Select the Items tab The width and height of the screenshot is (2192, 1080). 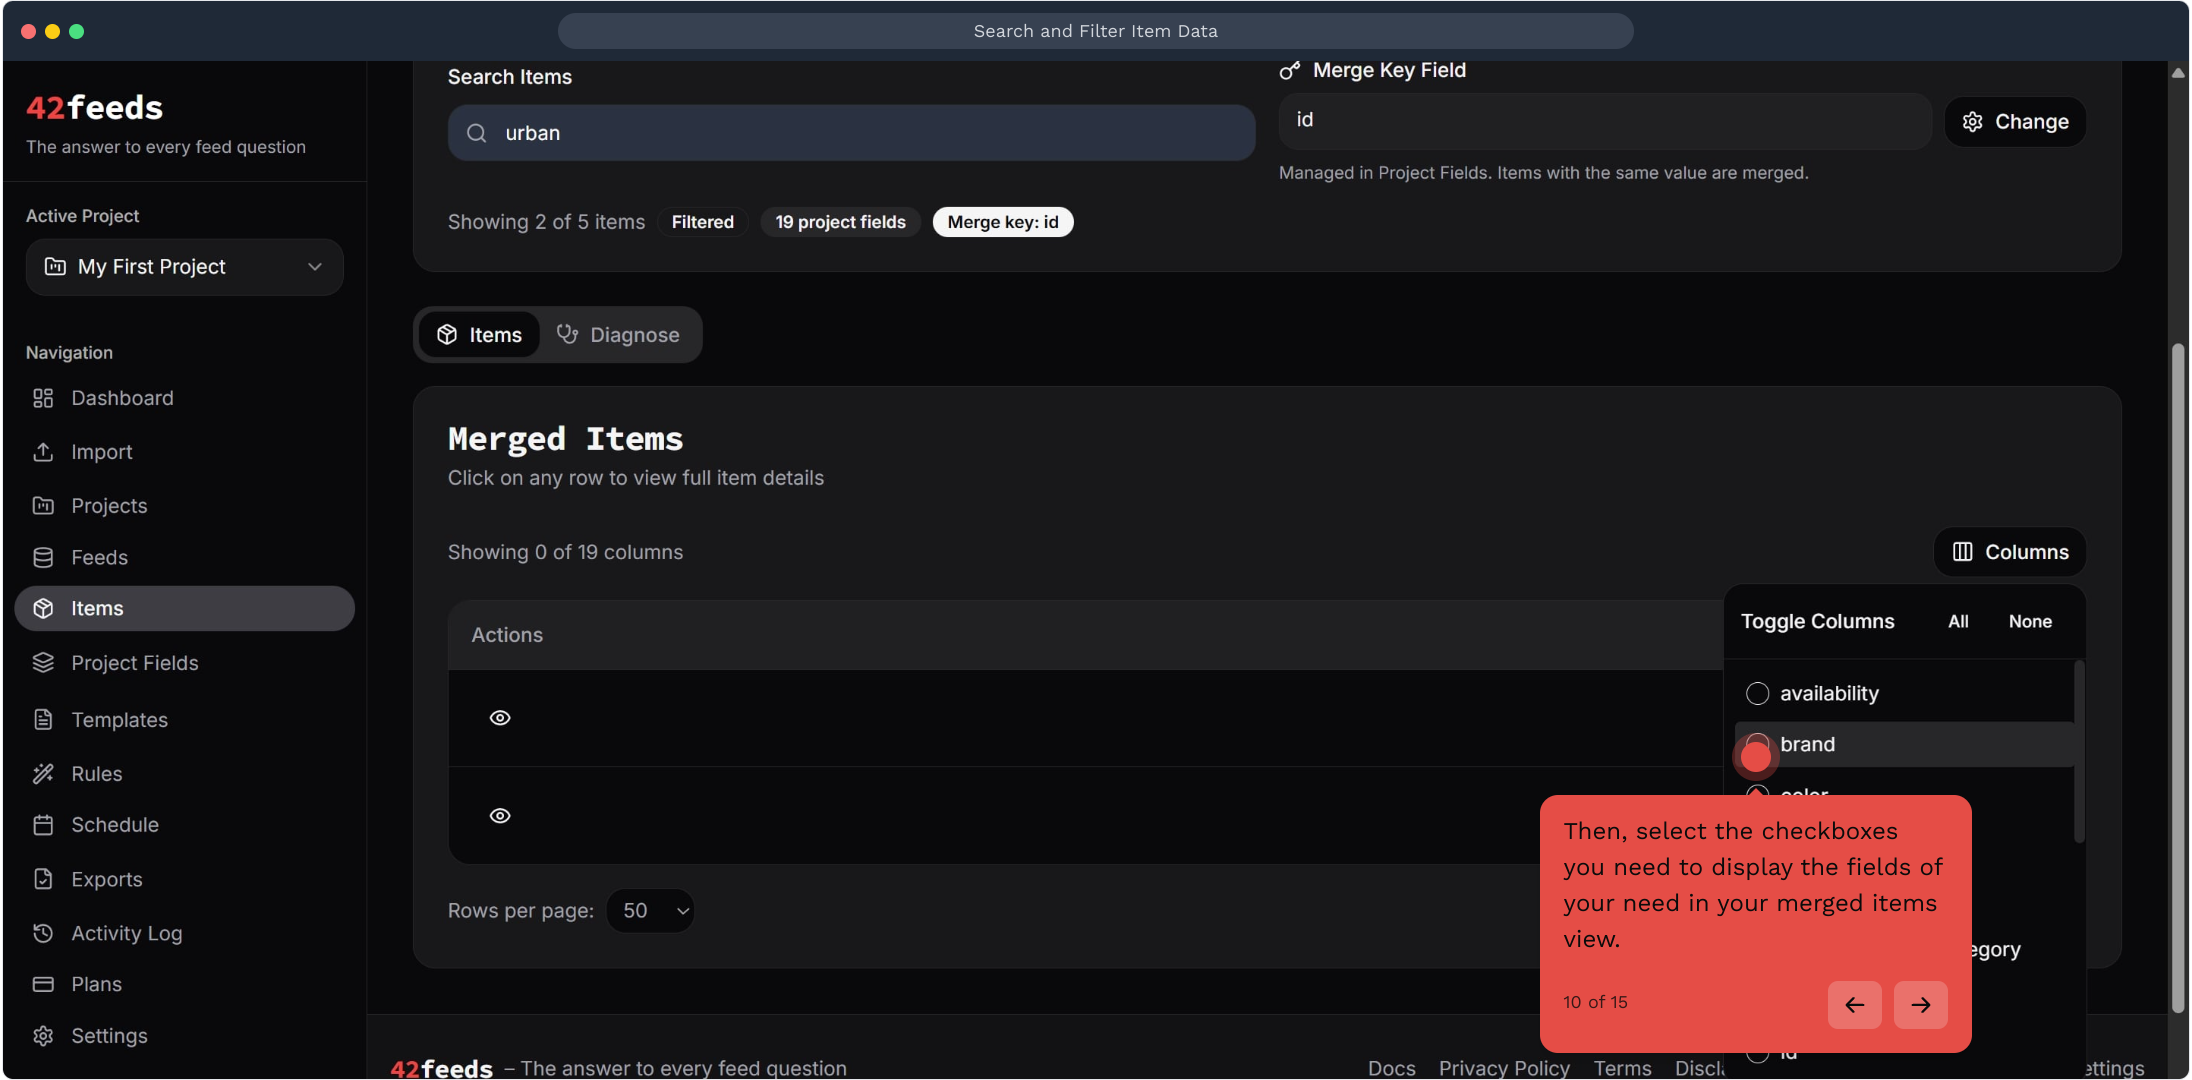tap(480, 335)
